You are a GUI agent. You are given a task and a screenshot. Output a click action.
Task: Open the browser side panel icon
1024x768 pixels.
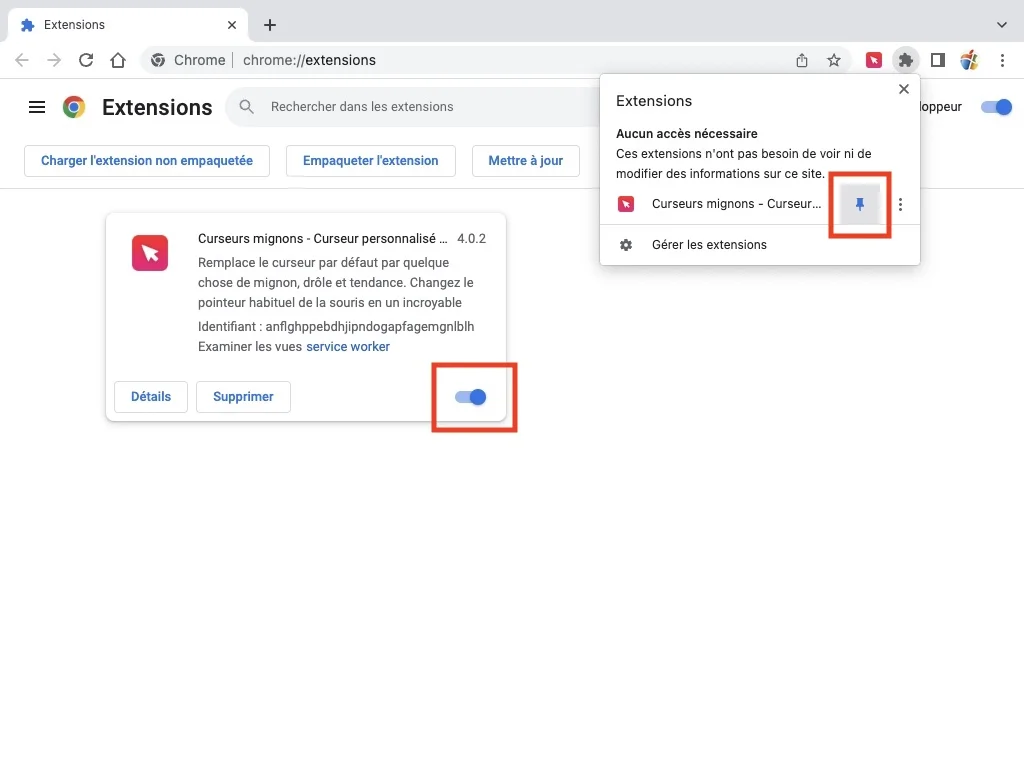click(937, 60)
